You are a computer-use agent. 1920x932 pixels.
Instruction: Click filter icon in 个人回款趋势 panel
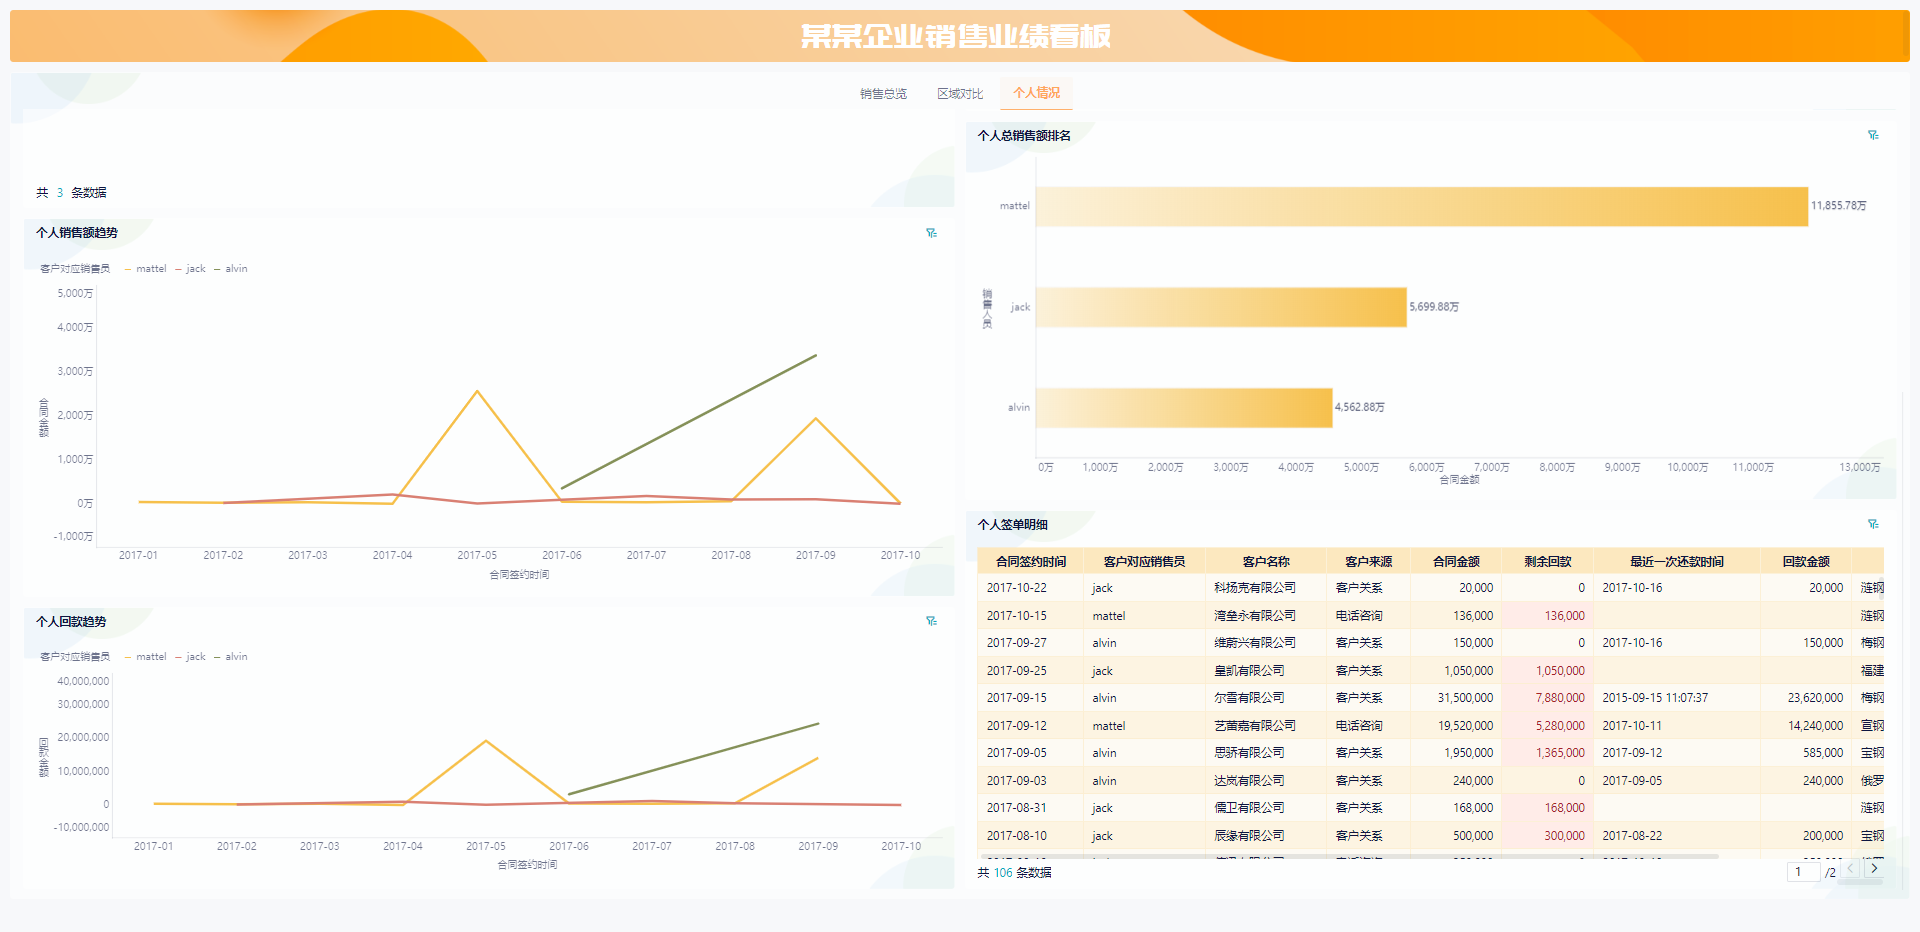tap(931, 621)
